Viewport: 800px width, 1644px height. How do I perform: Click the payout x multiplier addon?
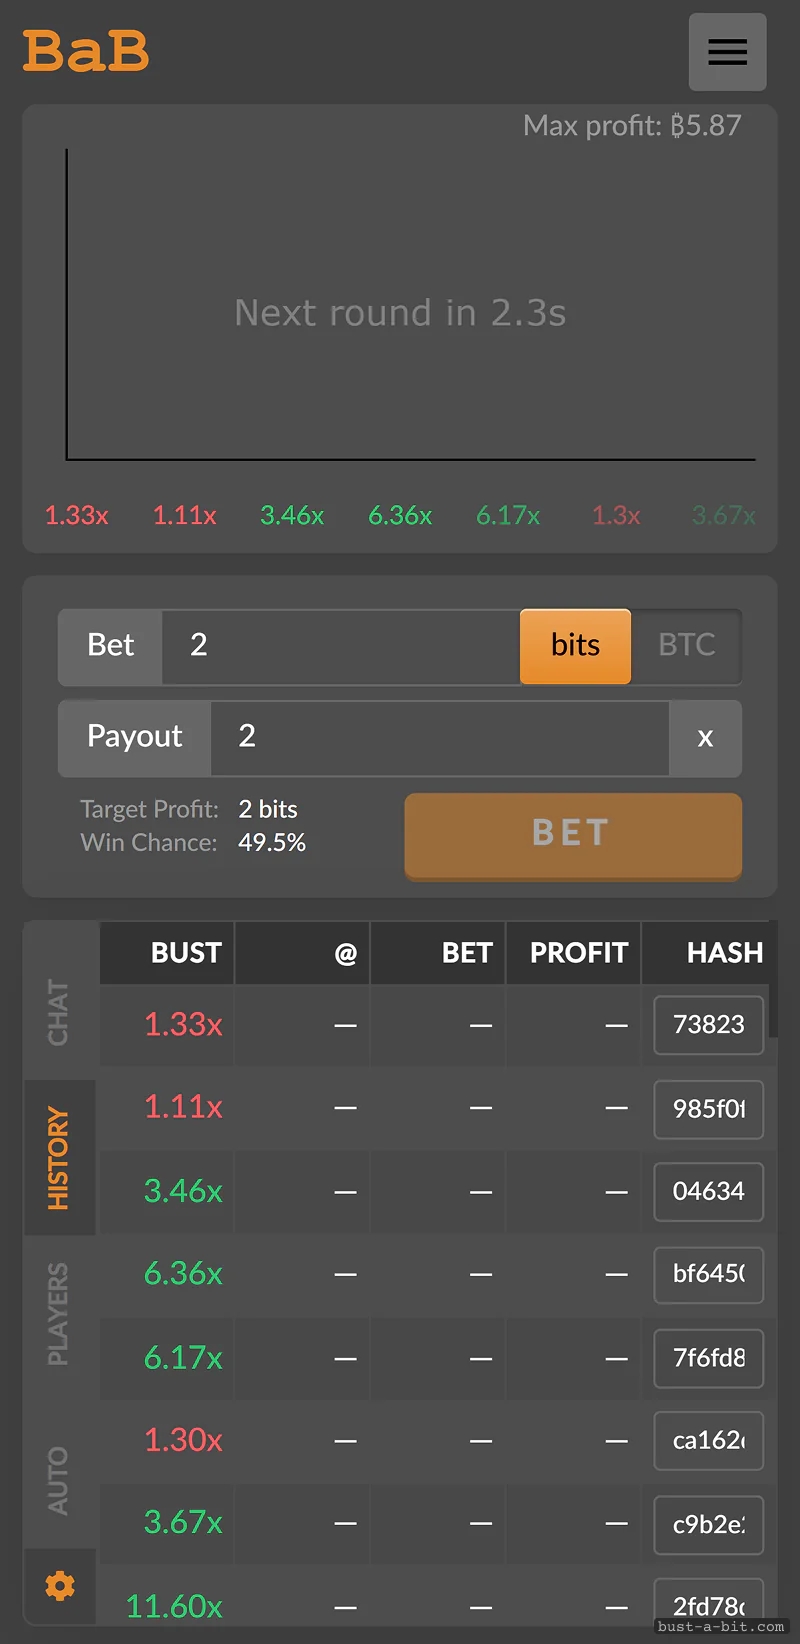tap(705, 738)
